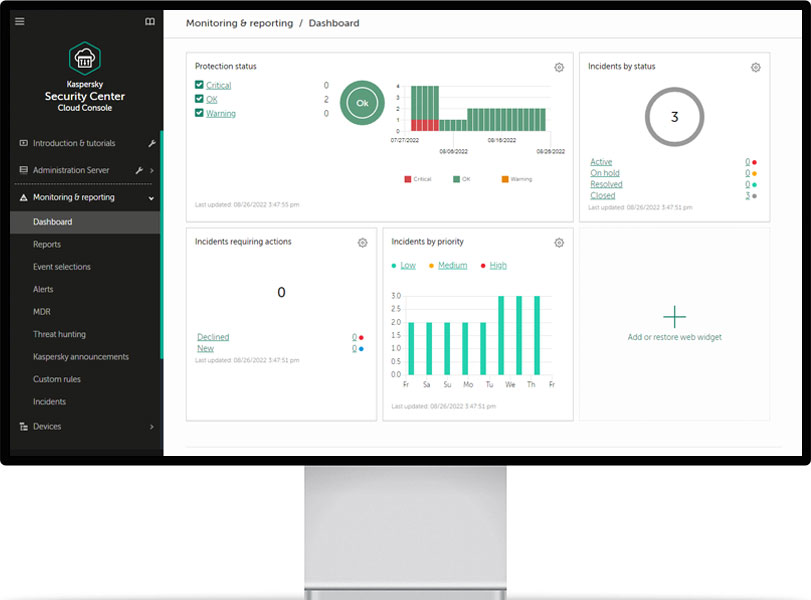Image resolution: width=811 pixels, height=600 pixels.
Task: Click the sidebar teal scrollbar
Action: pos(161,244)
